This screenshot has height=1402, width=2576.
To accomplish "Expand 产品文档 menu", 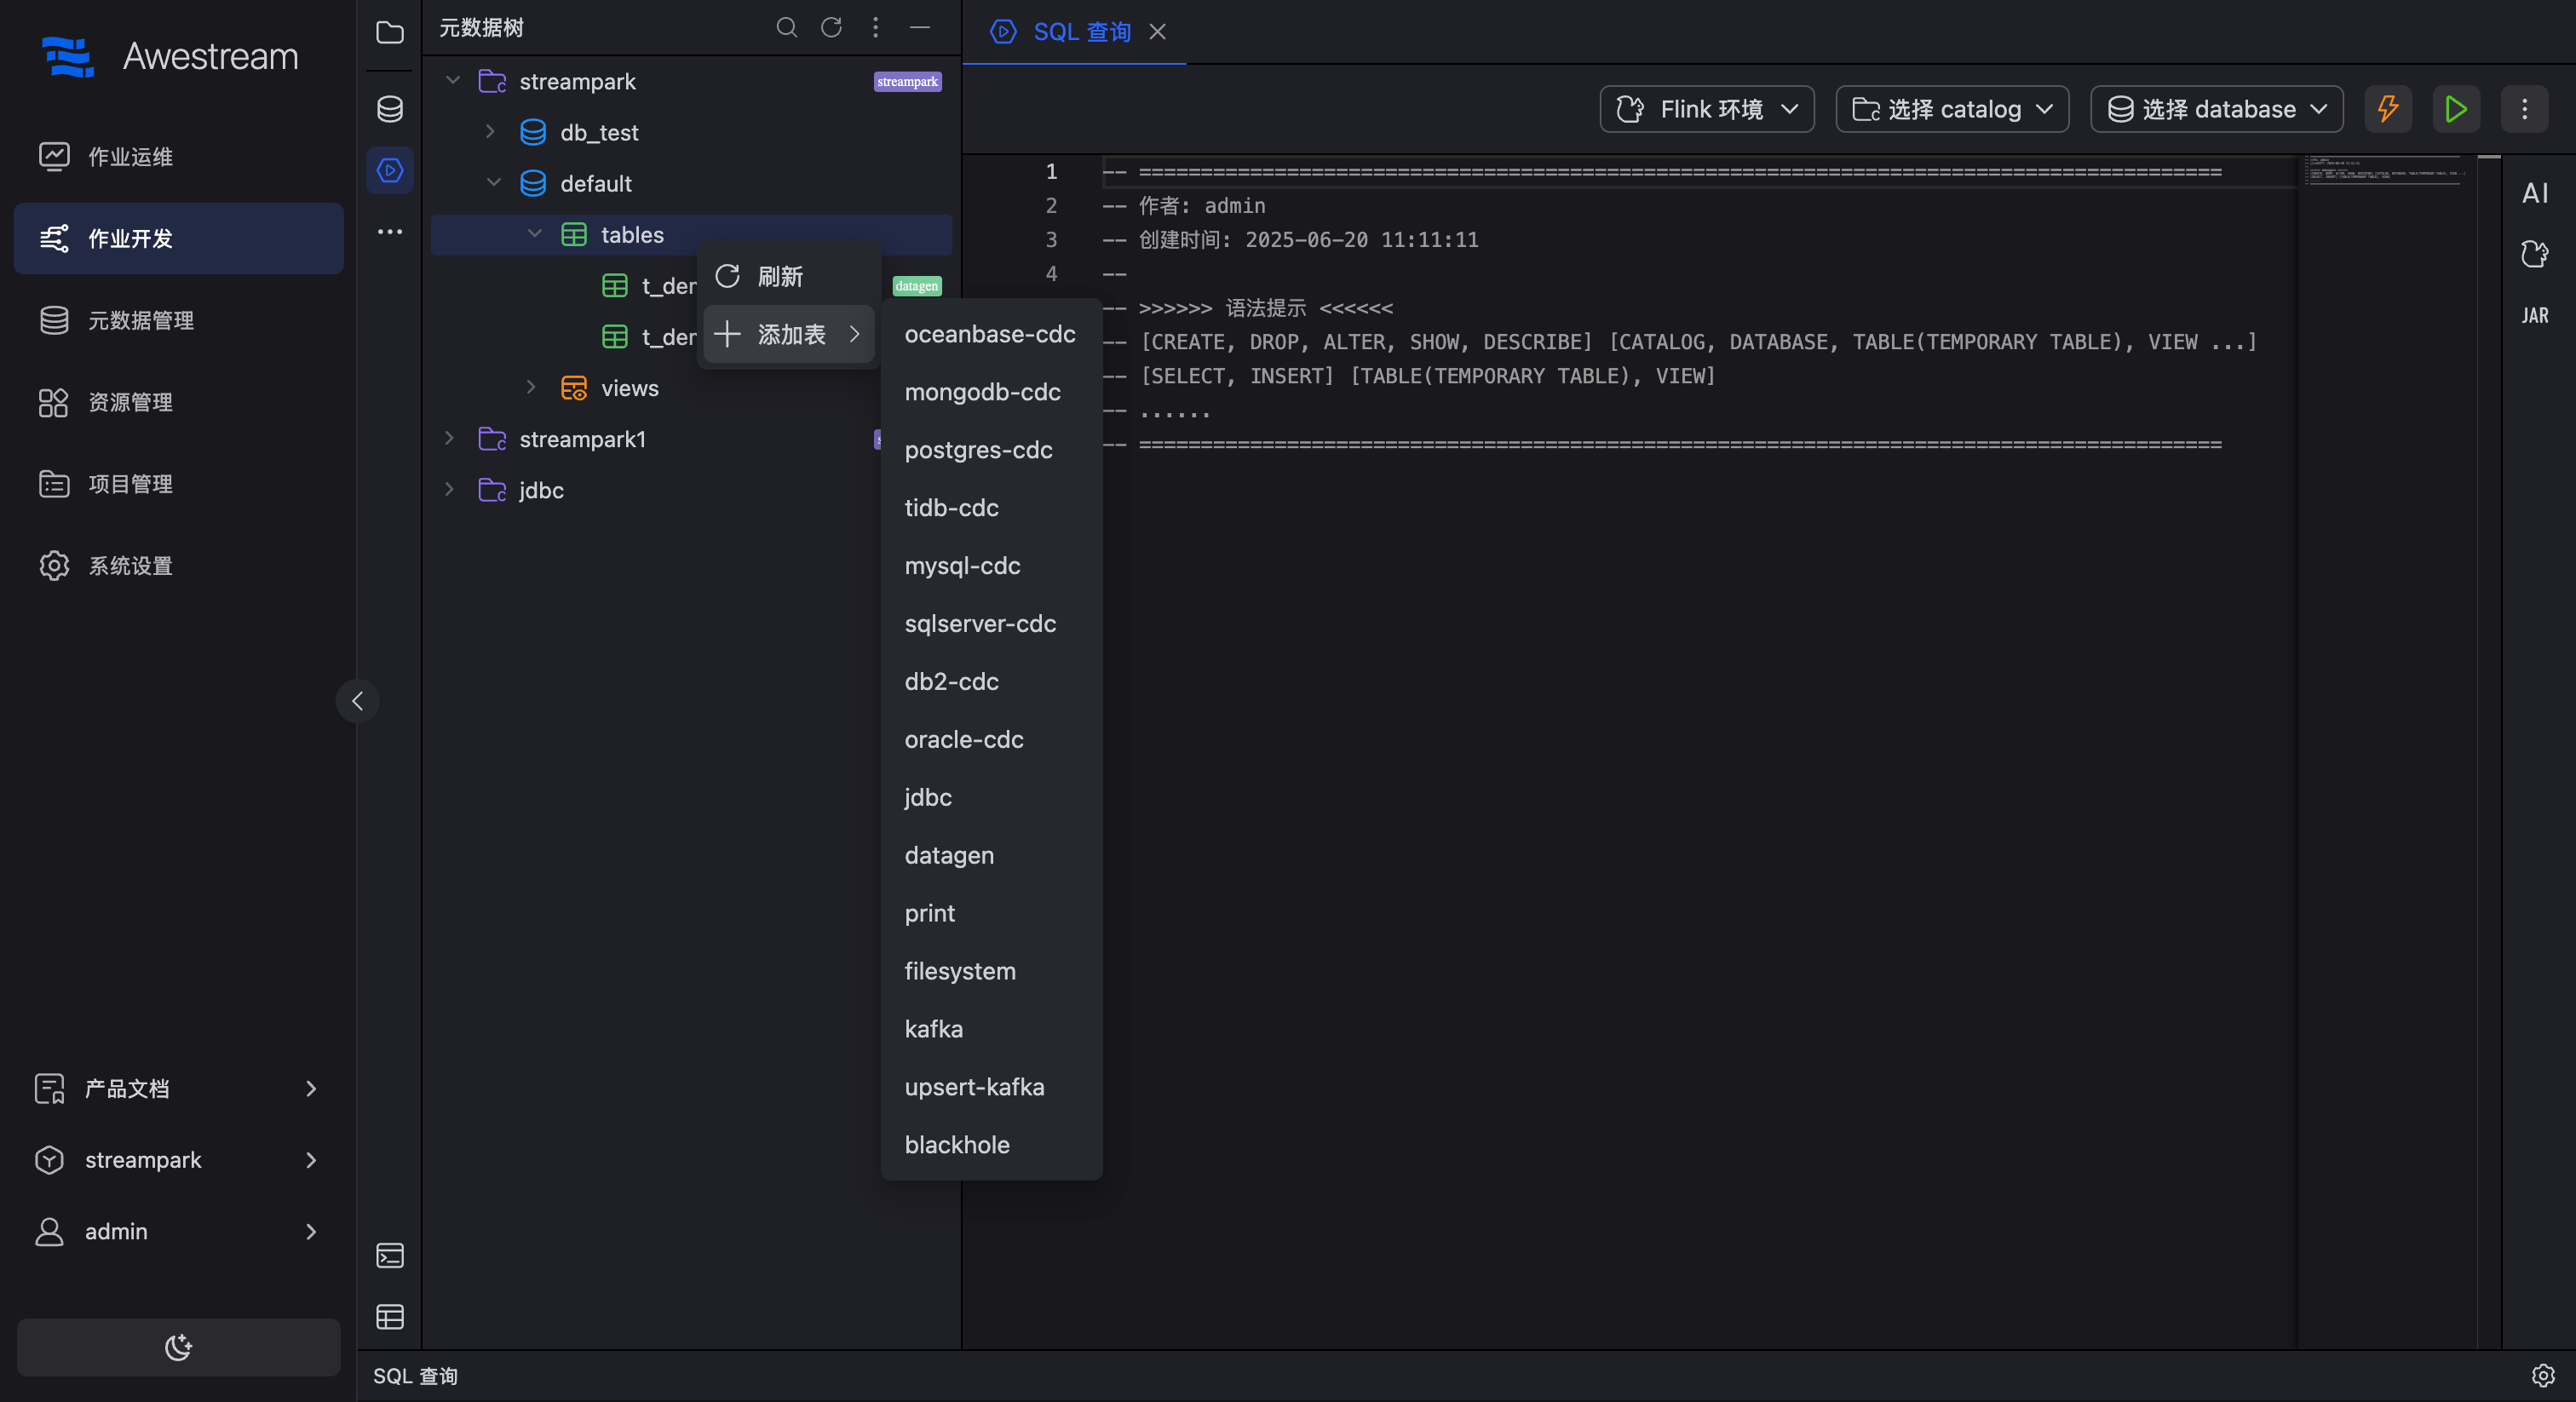I will point(178,1088).
